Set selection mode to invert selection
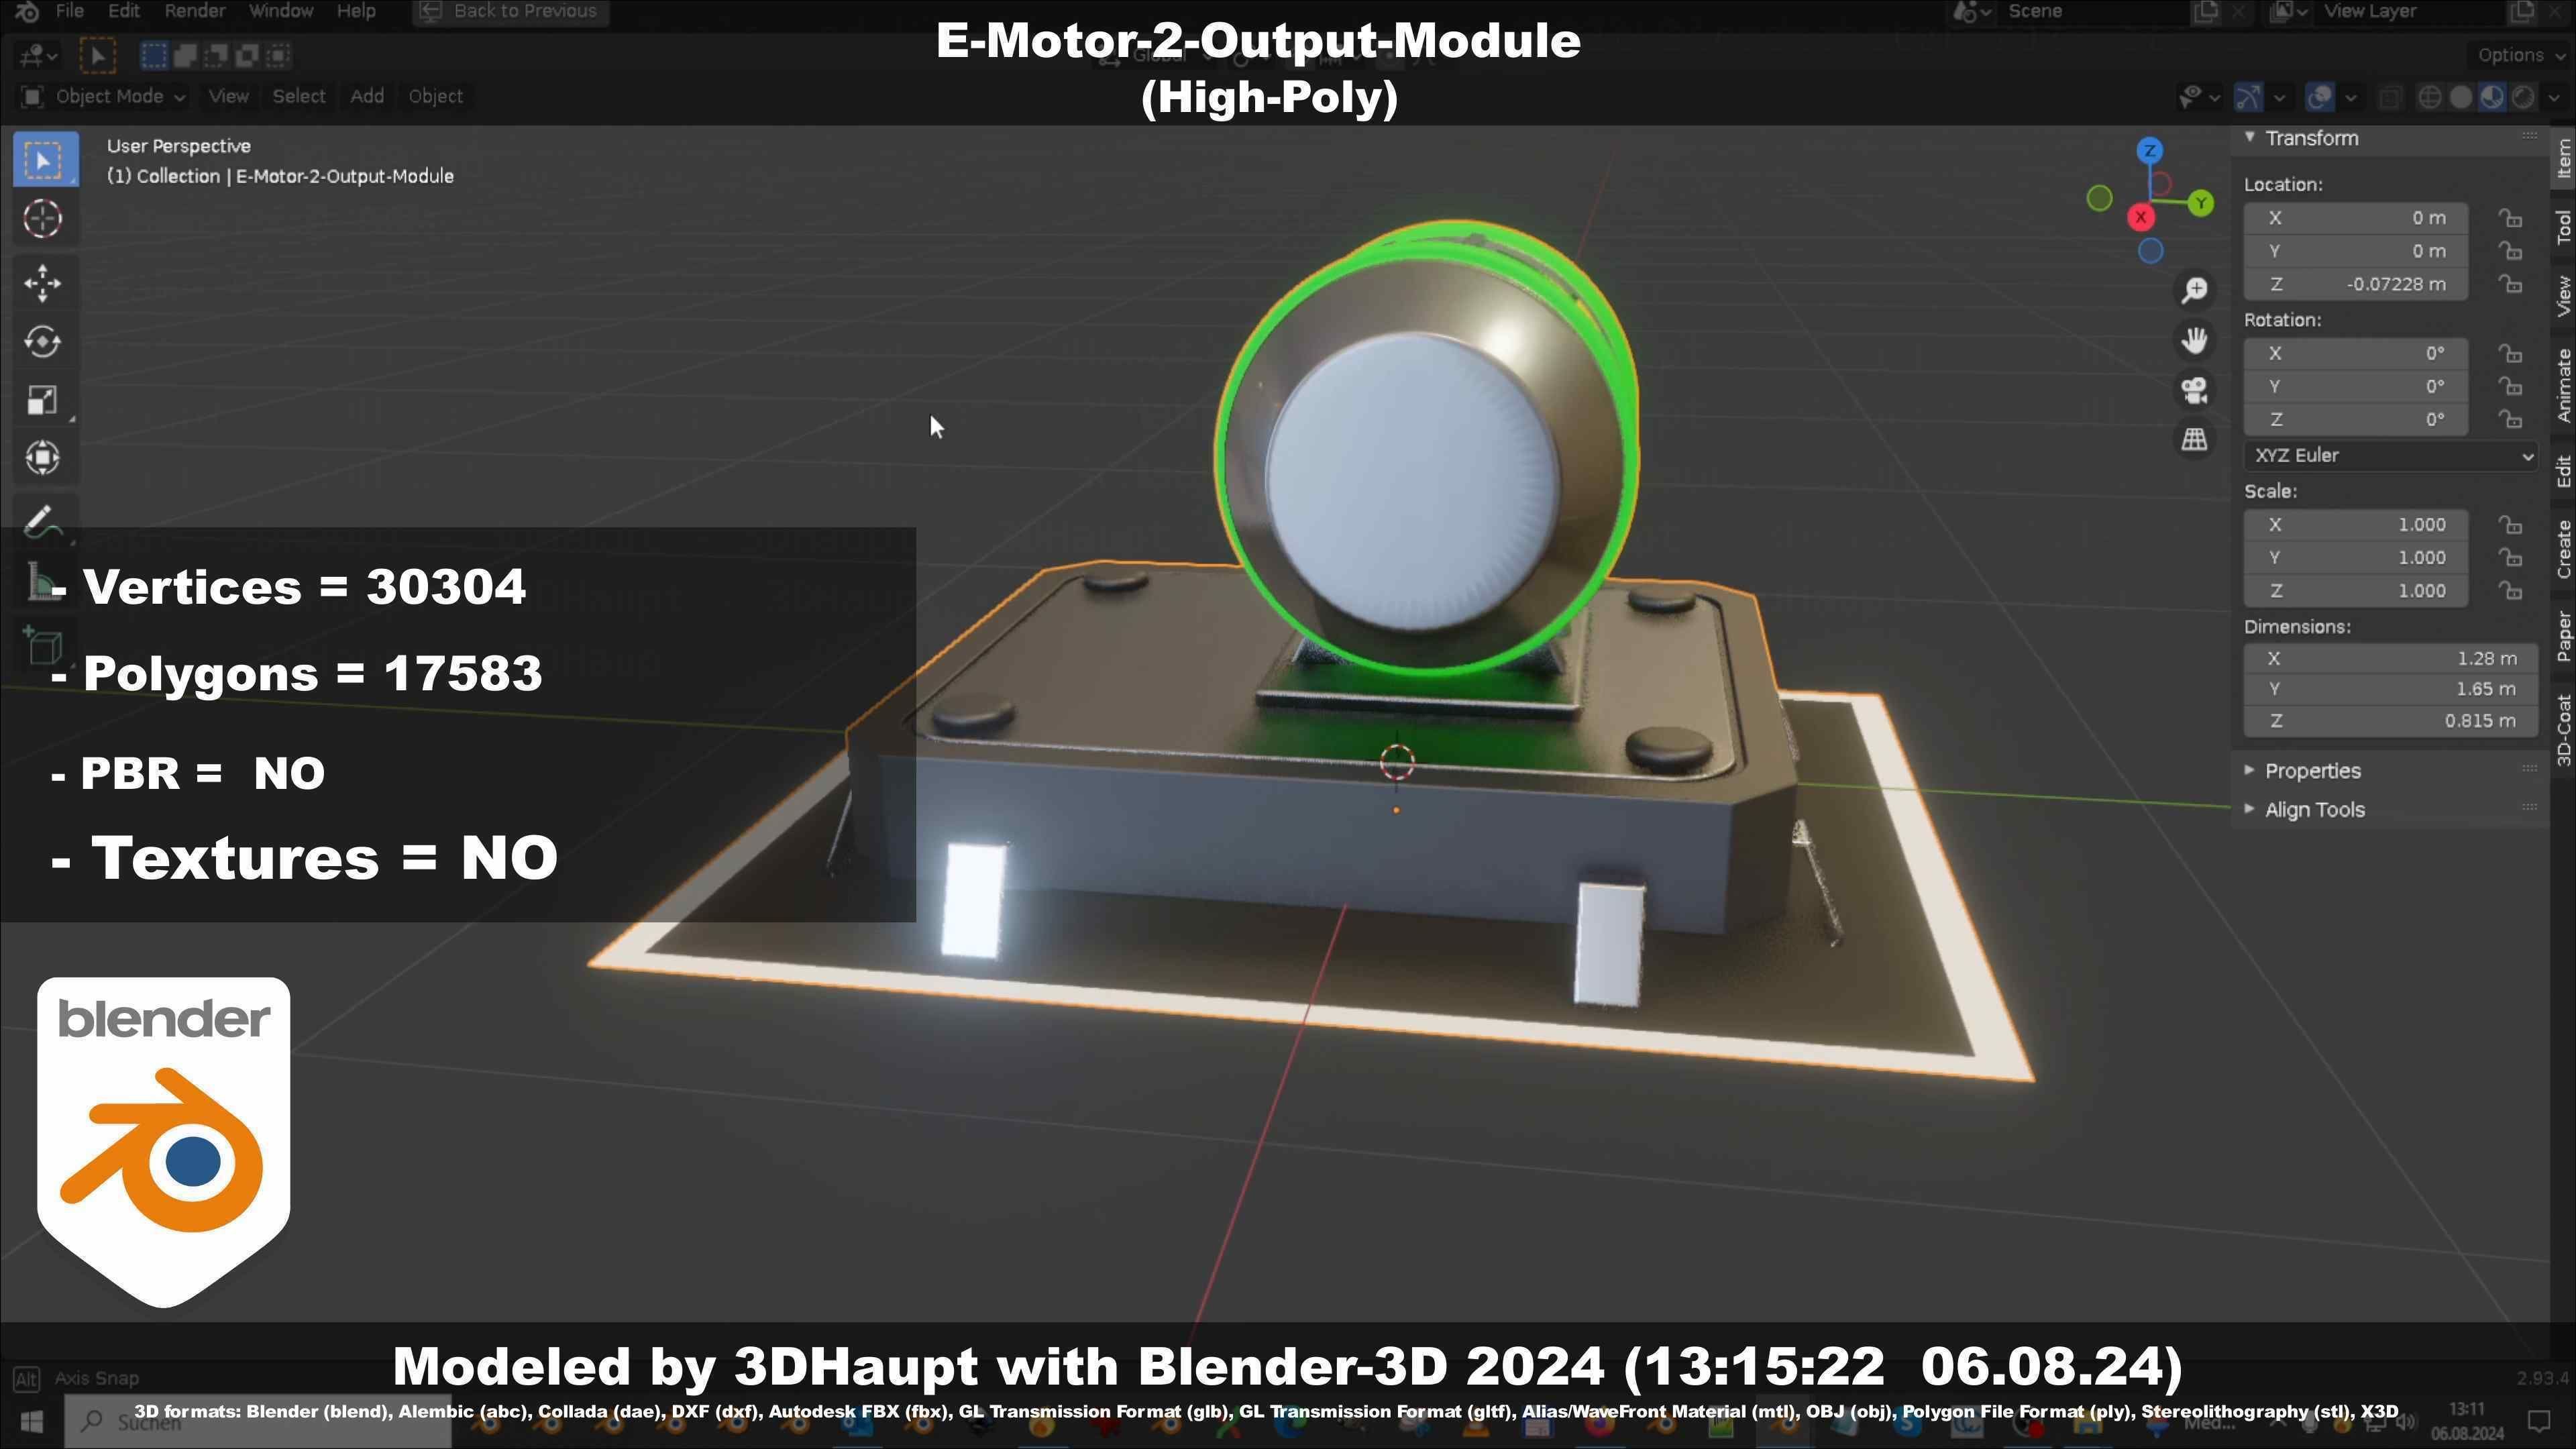2576x1449 pixels. pyautogui.click(x=246, y=55)
